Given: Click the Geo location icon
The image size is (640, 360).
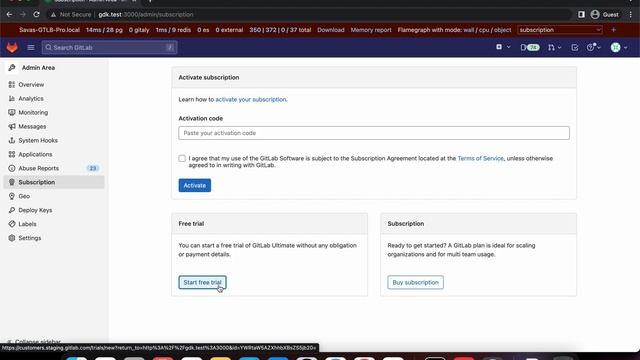Looking at the screenshot, I should point(12,196).
